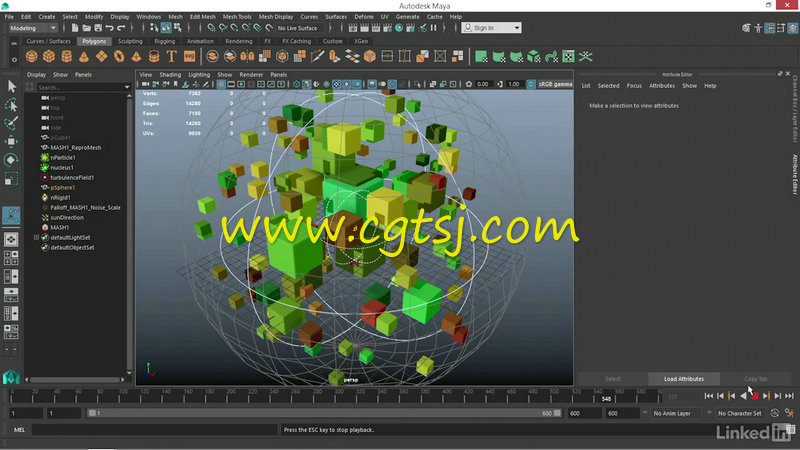Click the Mirror geometry shelf icon
The width and height of the screenshot is (800, 450).
247,56
